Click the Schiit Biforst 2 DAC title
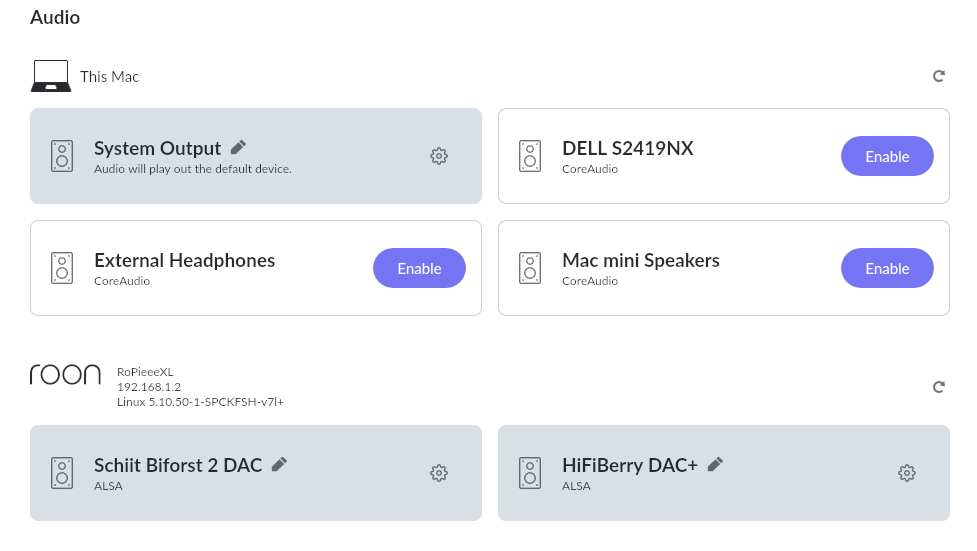The height and width of the screenshot is (551, 977). point(178,466)
